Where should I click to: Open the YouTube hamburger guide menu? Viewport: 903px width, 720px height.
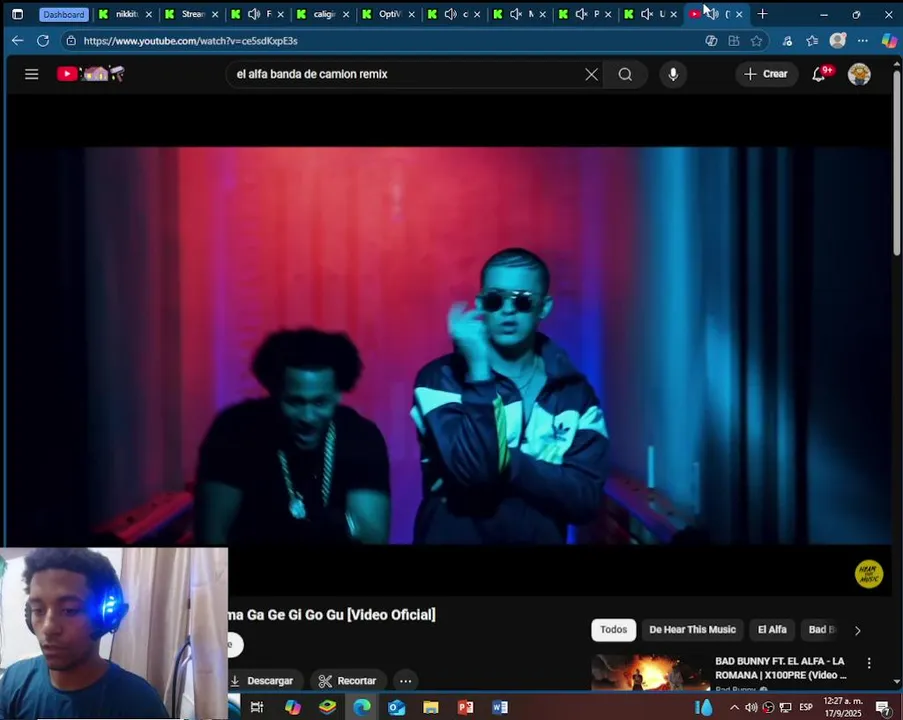[x=32, y=74]
